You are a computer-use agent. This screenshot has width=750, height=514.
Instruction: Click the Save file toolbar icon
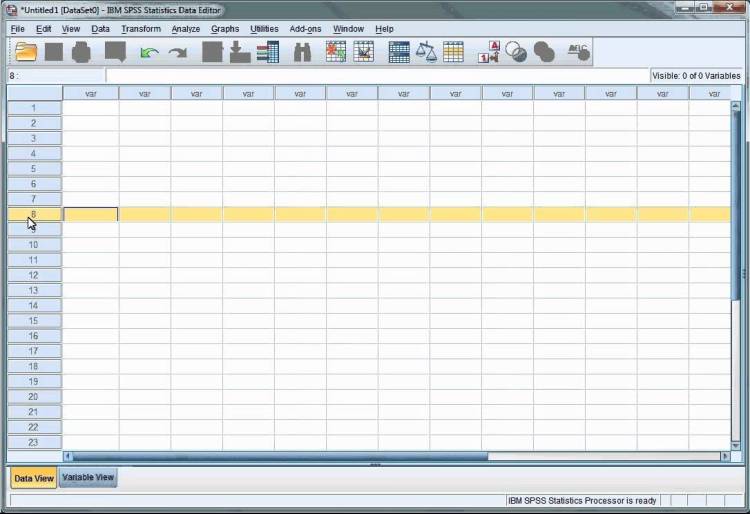[x=54, y=52]
